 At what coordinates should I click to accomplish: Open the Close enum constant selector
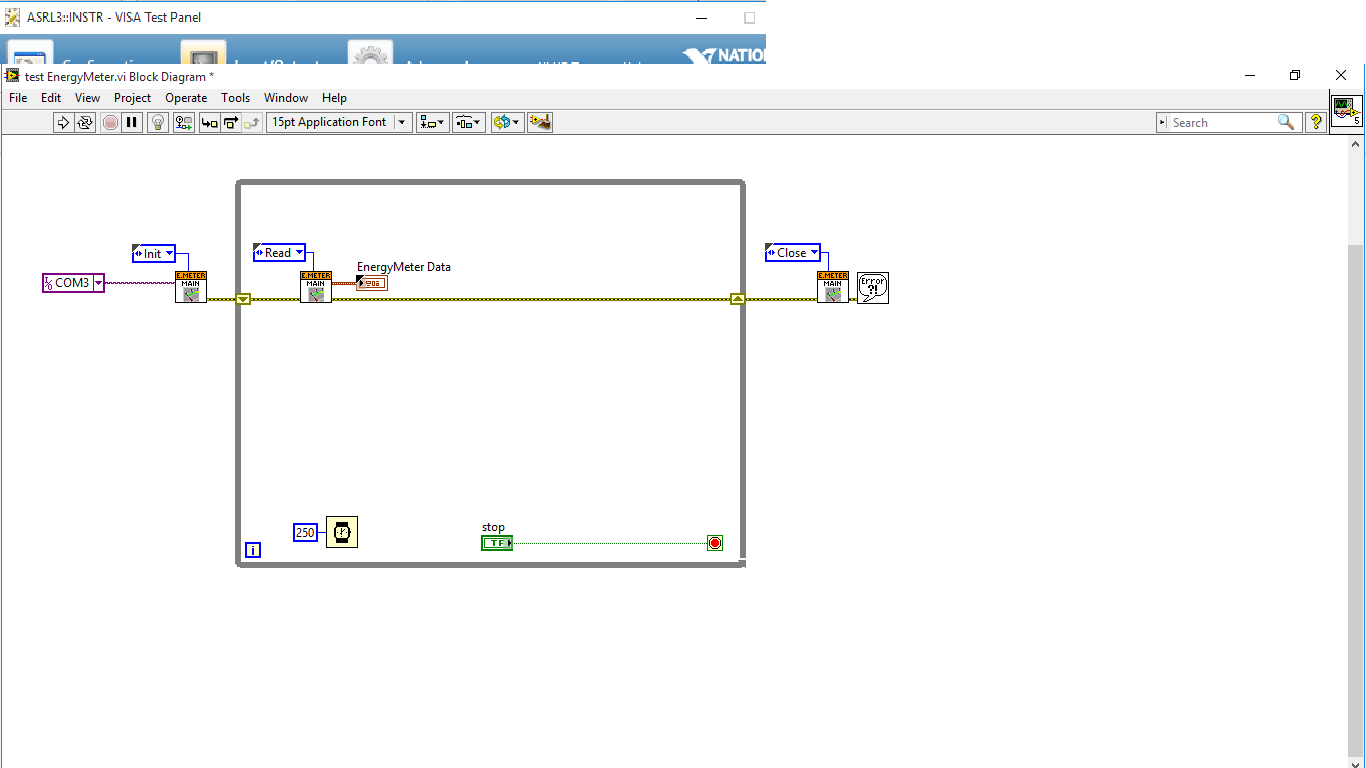pyautogui.click(x=793, y=253)
